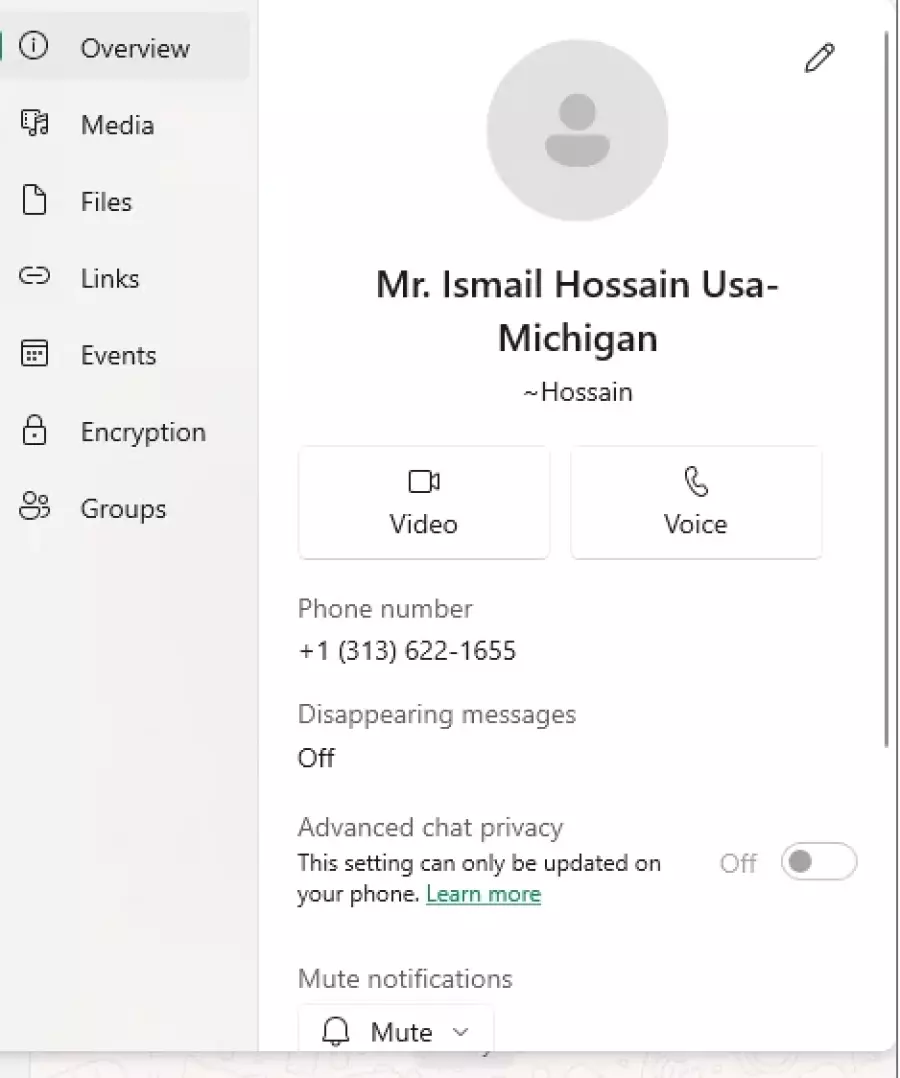This screenshot has width=900, height=1078.
Task: Click the contact's profile picture placeholder
Action: point(577,130)
